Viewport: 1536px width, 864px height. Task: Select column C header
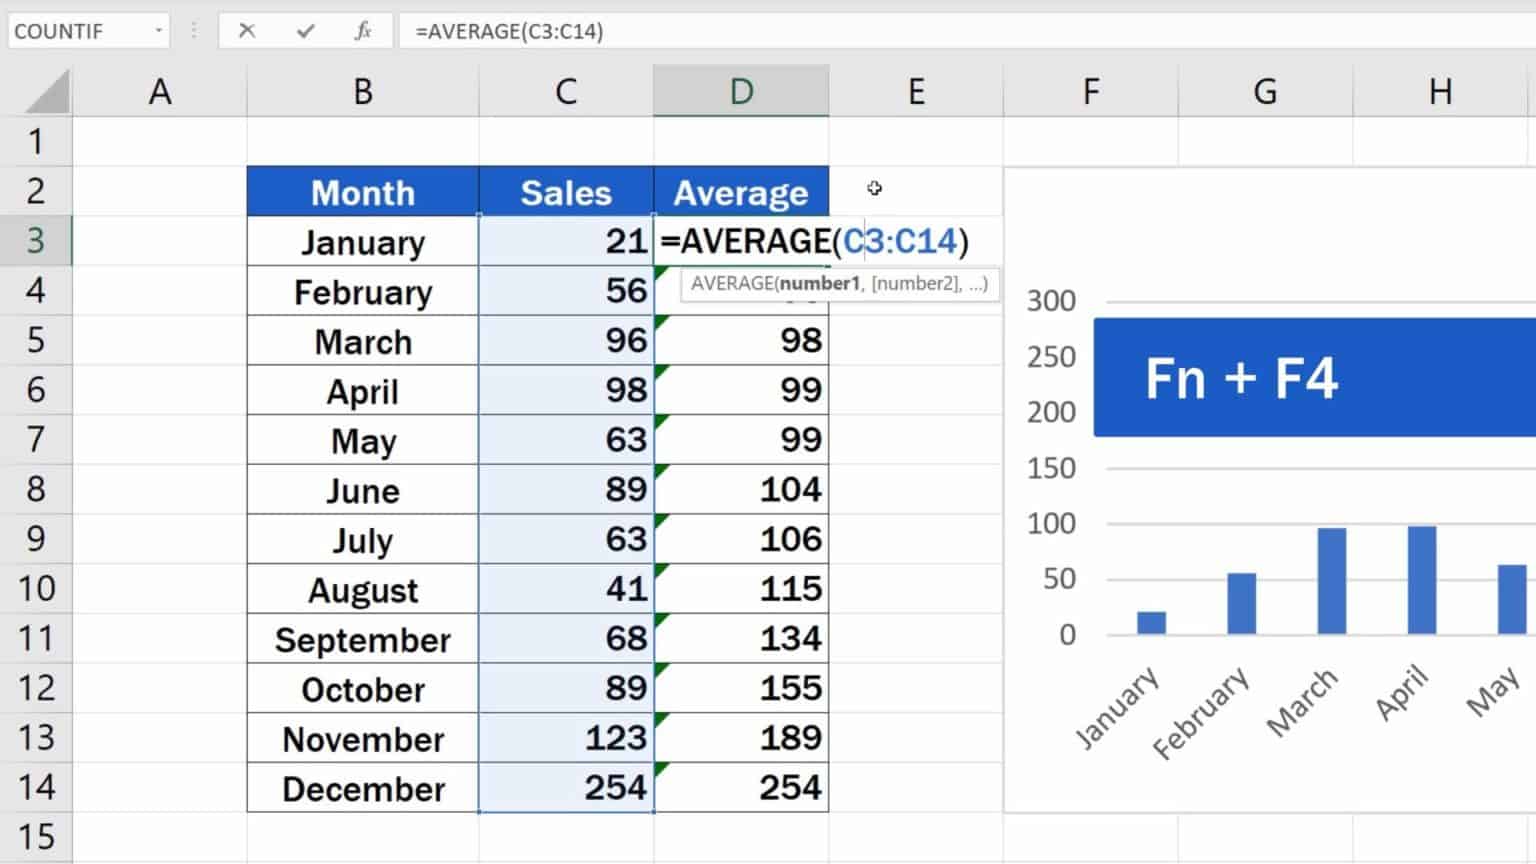click(x=566, y=92)
